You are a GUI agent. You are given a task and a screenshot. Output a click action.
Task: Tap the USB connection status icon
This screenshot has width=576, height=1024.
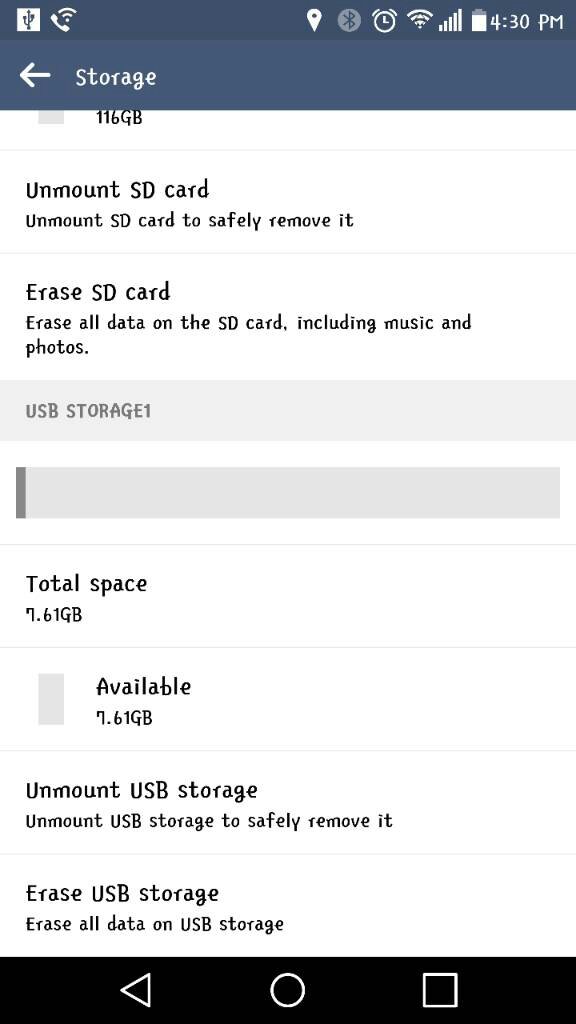[27, 20]
